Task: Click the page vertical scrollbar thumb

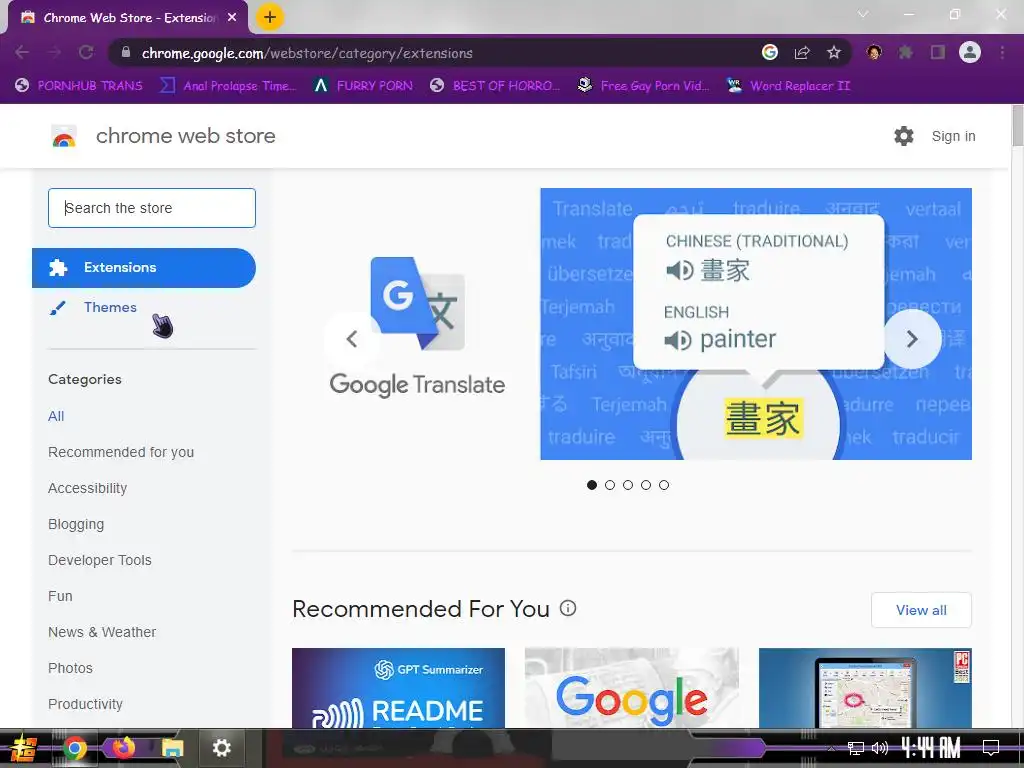Action: 1017,125
